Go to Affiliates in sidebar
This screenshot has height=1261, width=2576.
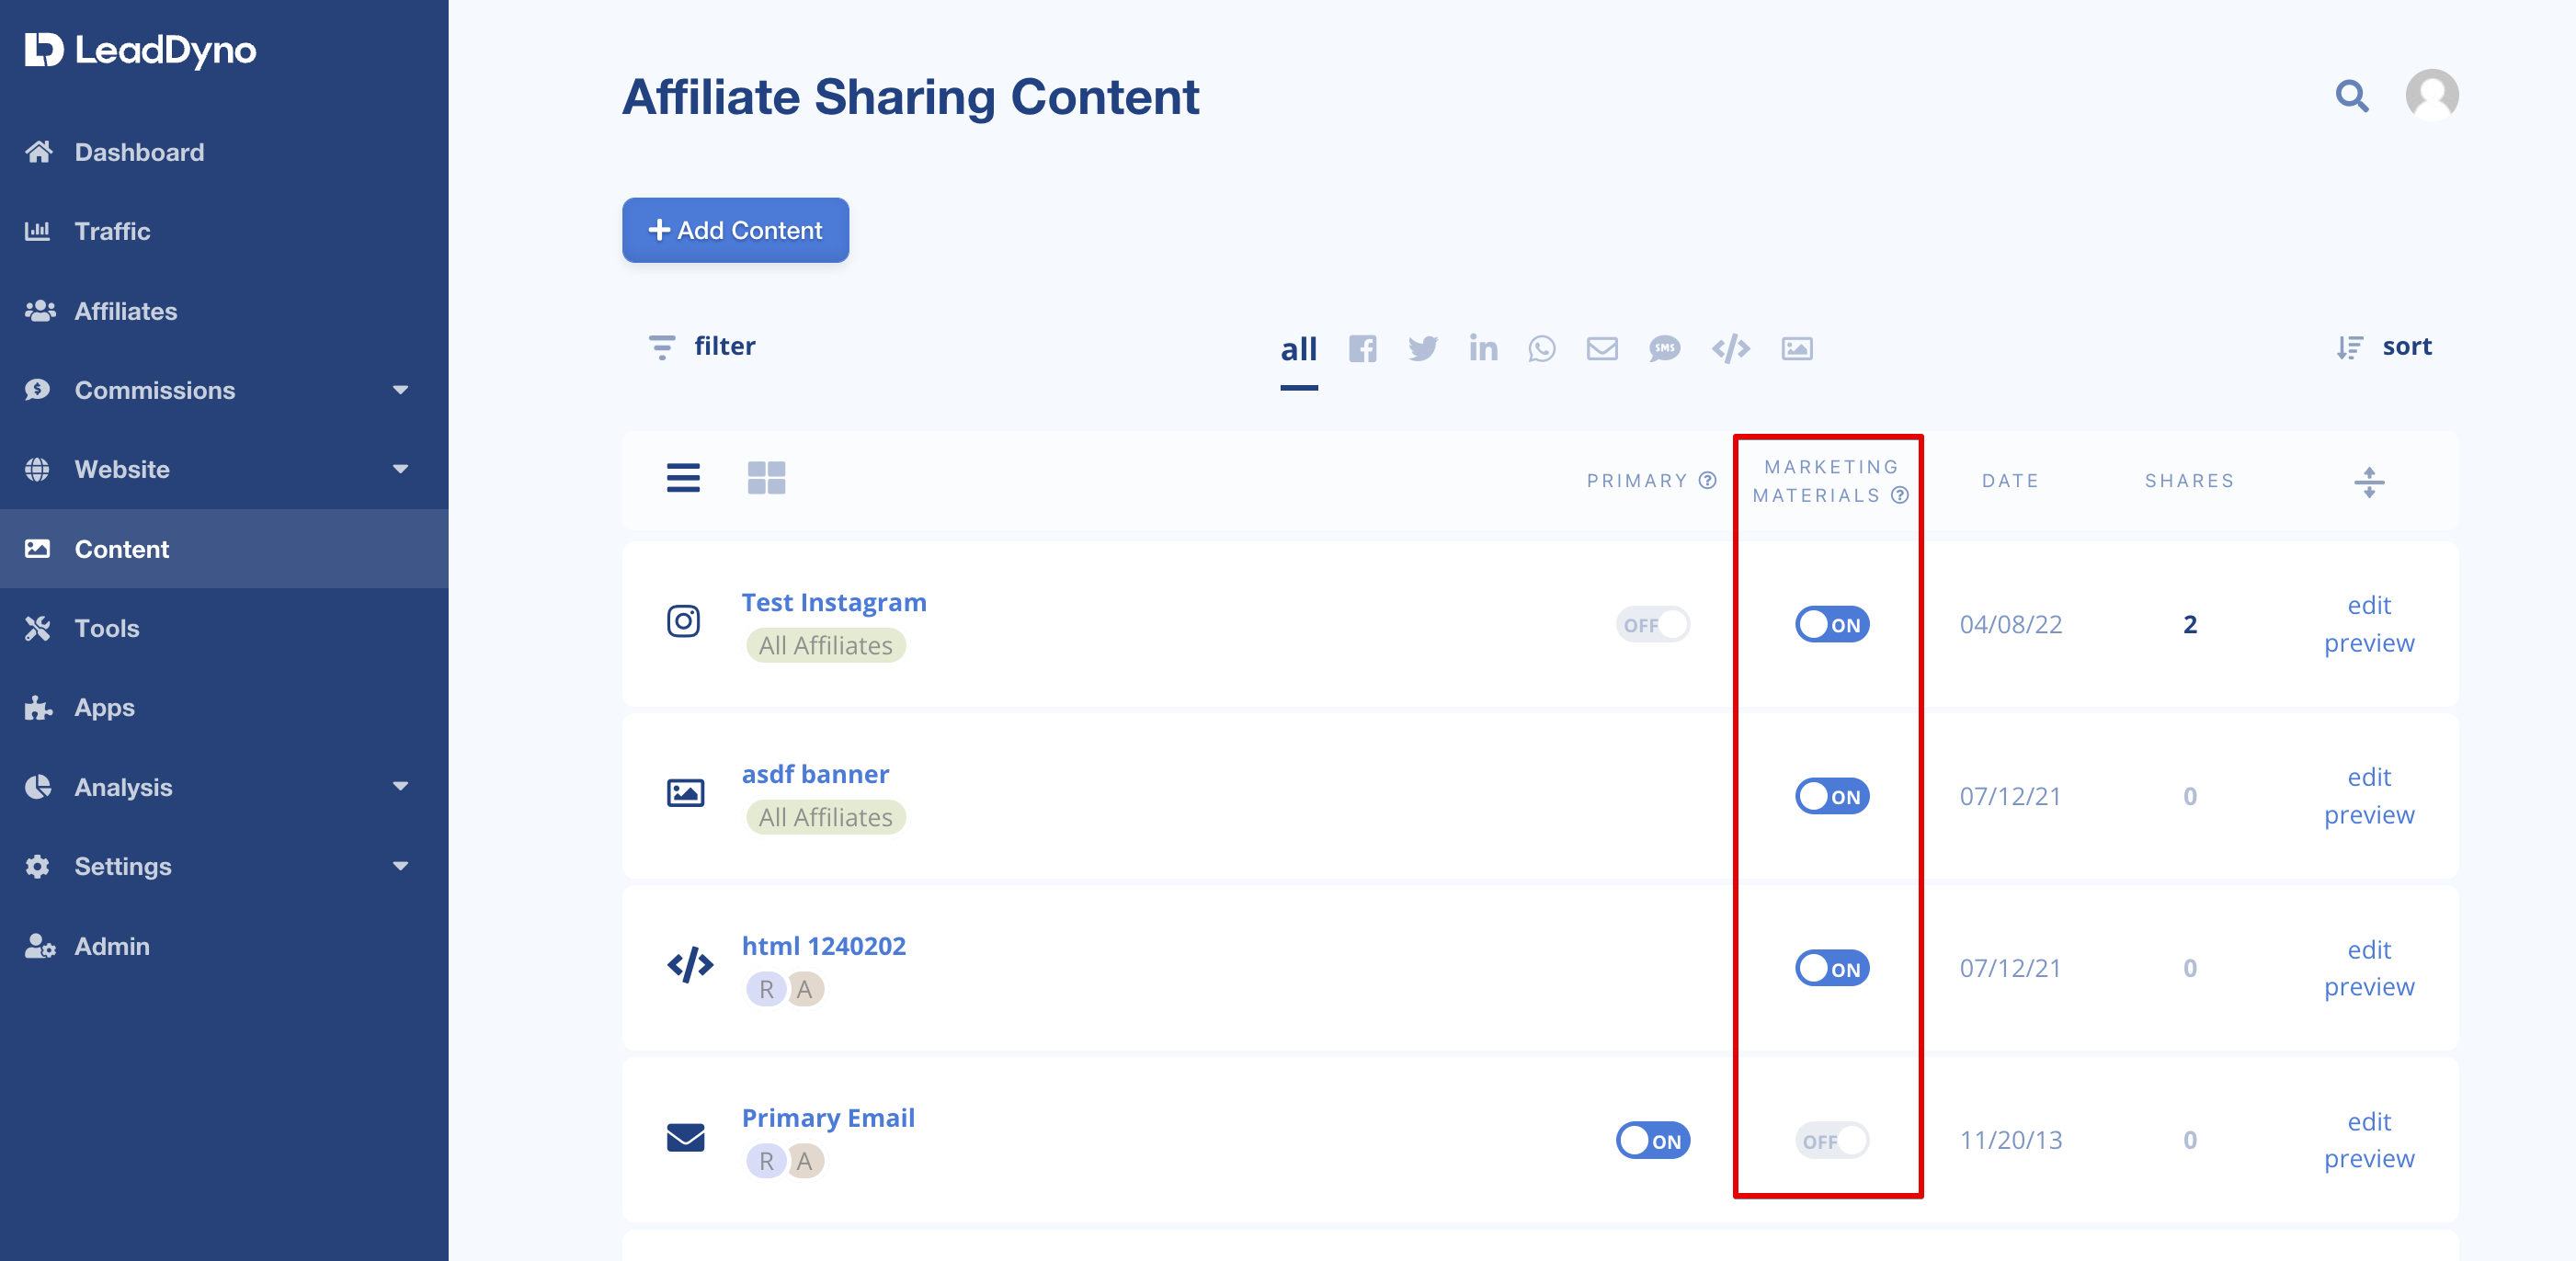tap(125, 311)
